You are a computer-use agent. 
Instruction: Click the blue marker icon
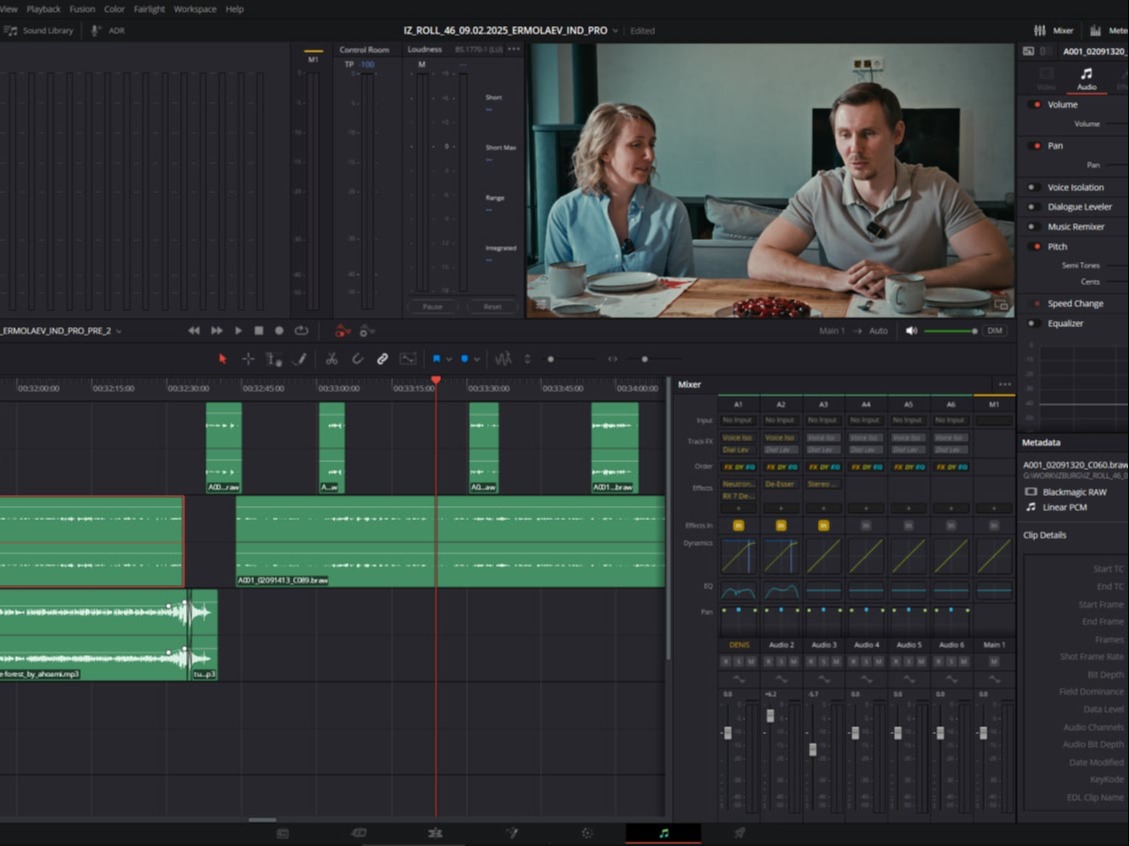click(x=464, y=359)
